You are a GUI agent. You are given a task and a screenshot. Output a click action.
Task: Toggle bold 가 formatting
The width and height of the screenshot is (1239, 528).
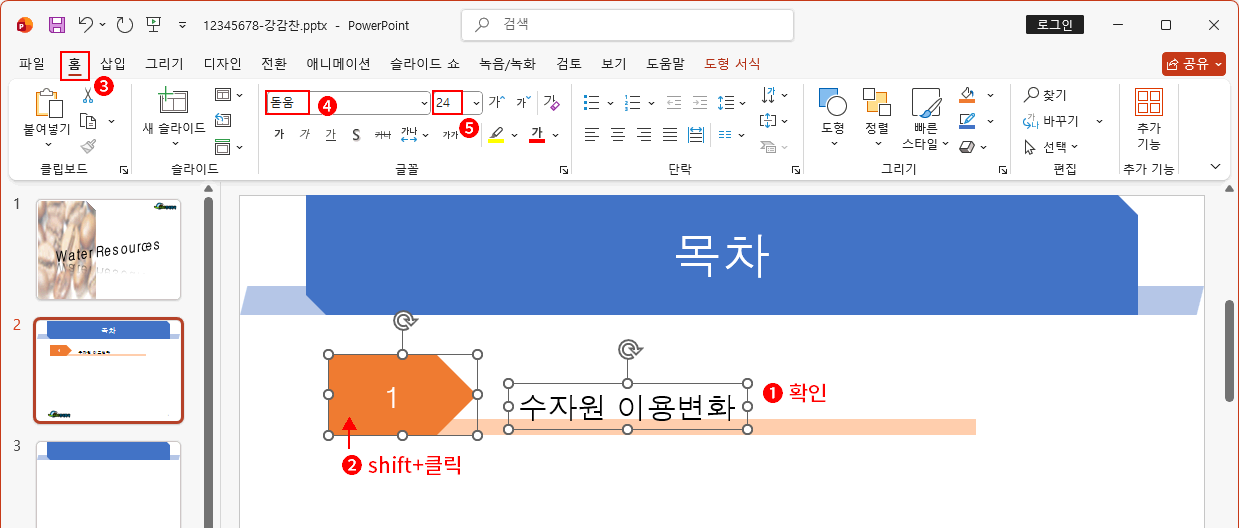(279, 134)
